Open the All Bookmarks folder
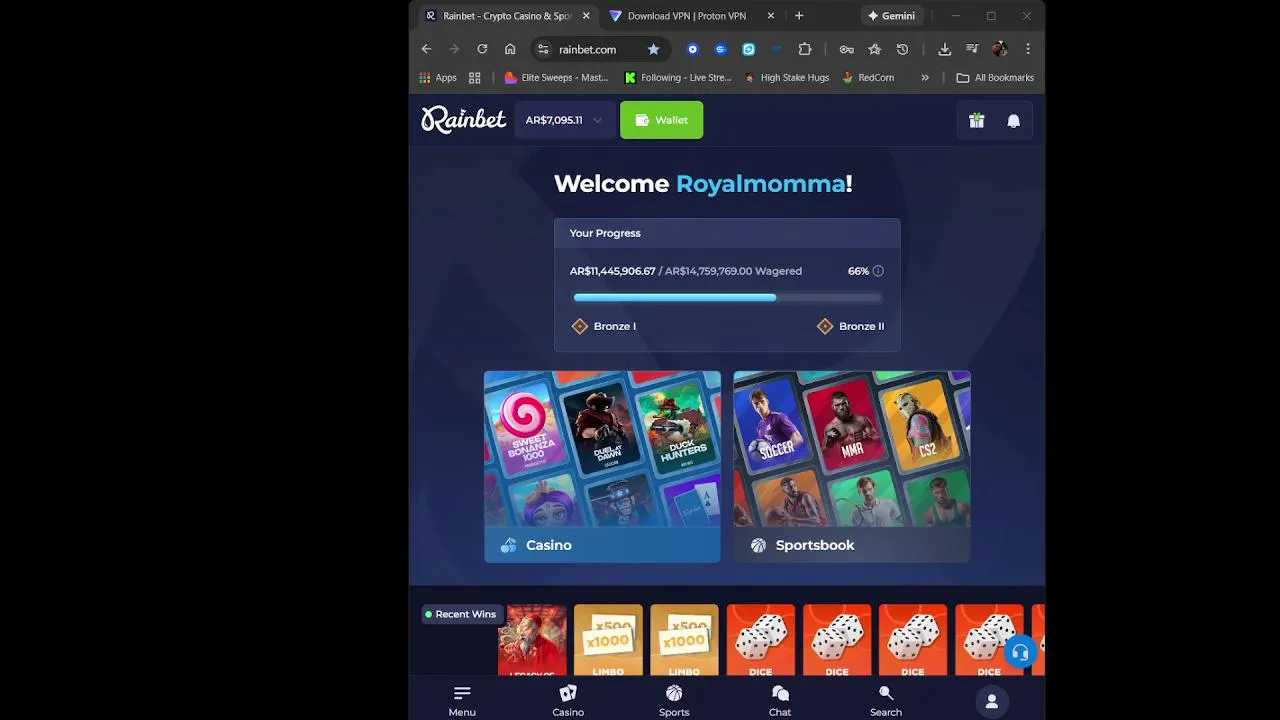Image resolution: width=1280 pixels, height=720 pixels. (995, 78)
